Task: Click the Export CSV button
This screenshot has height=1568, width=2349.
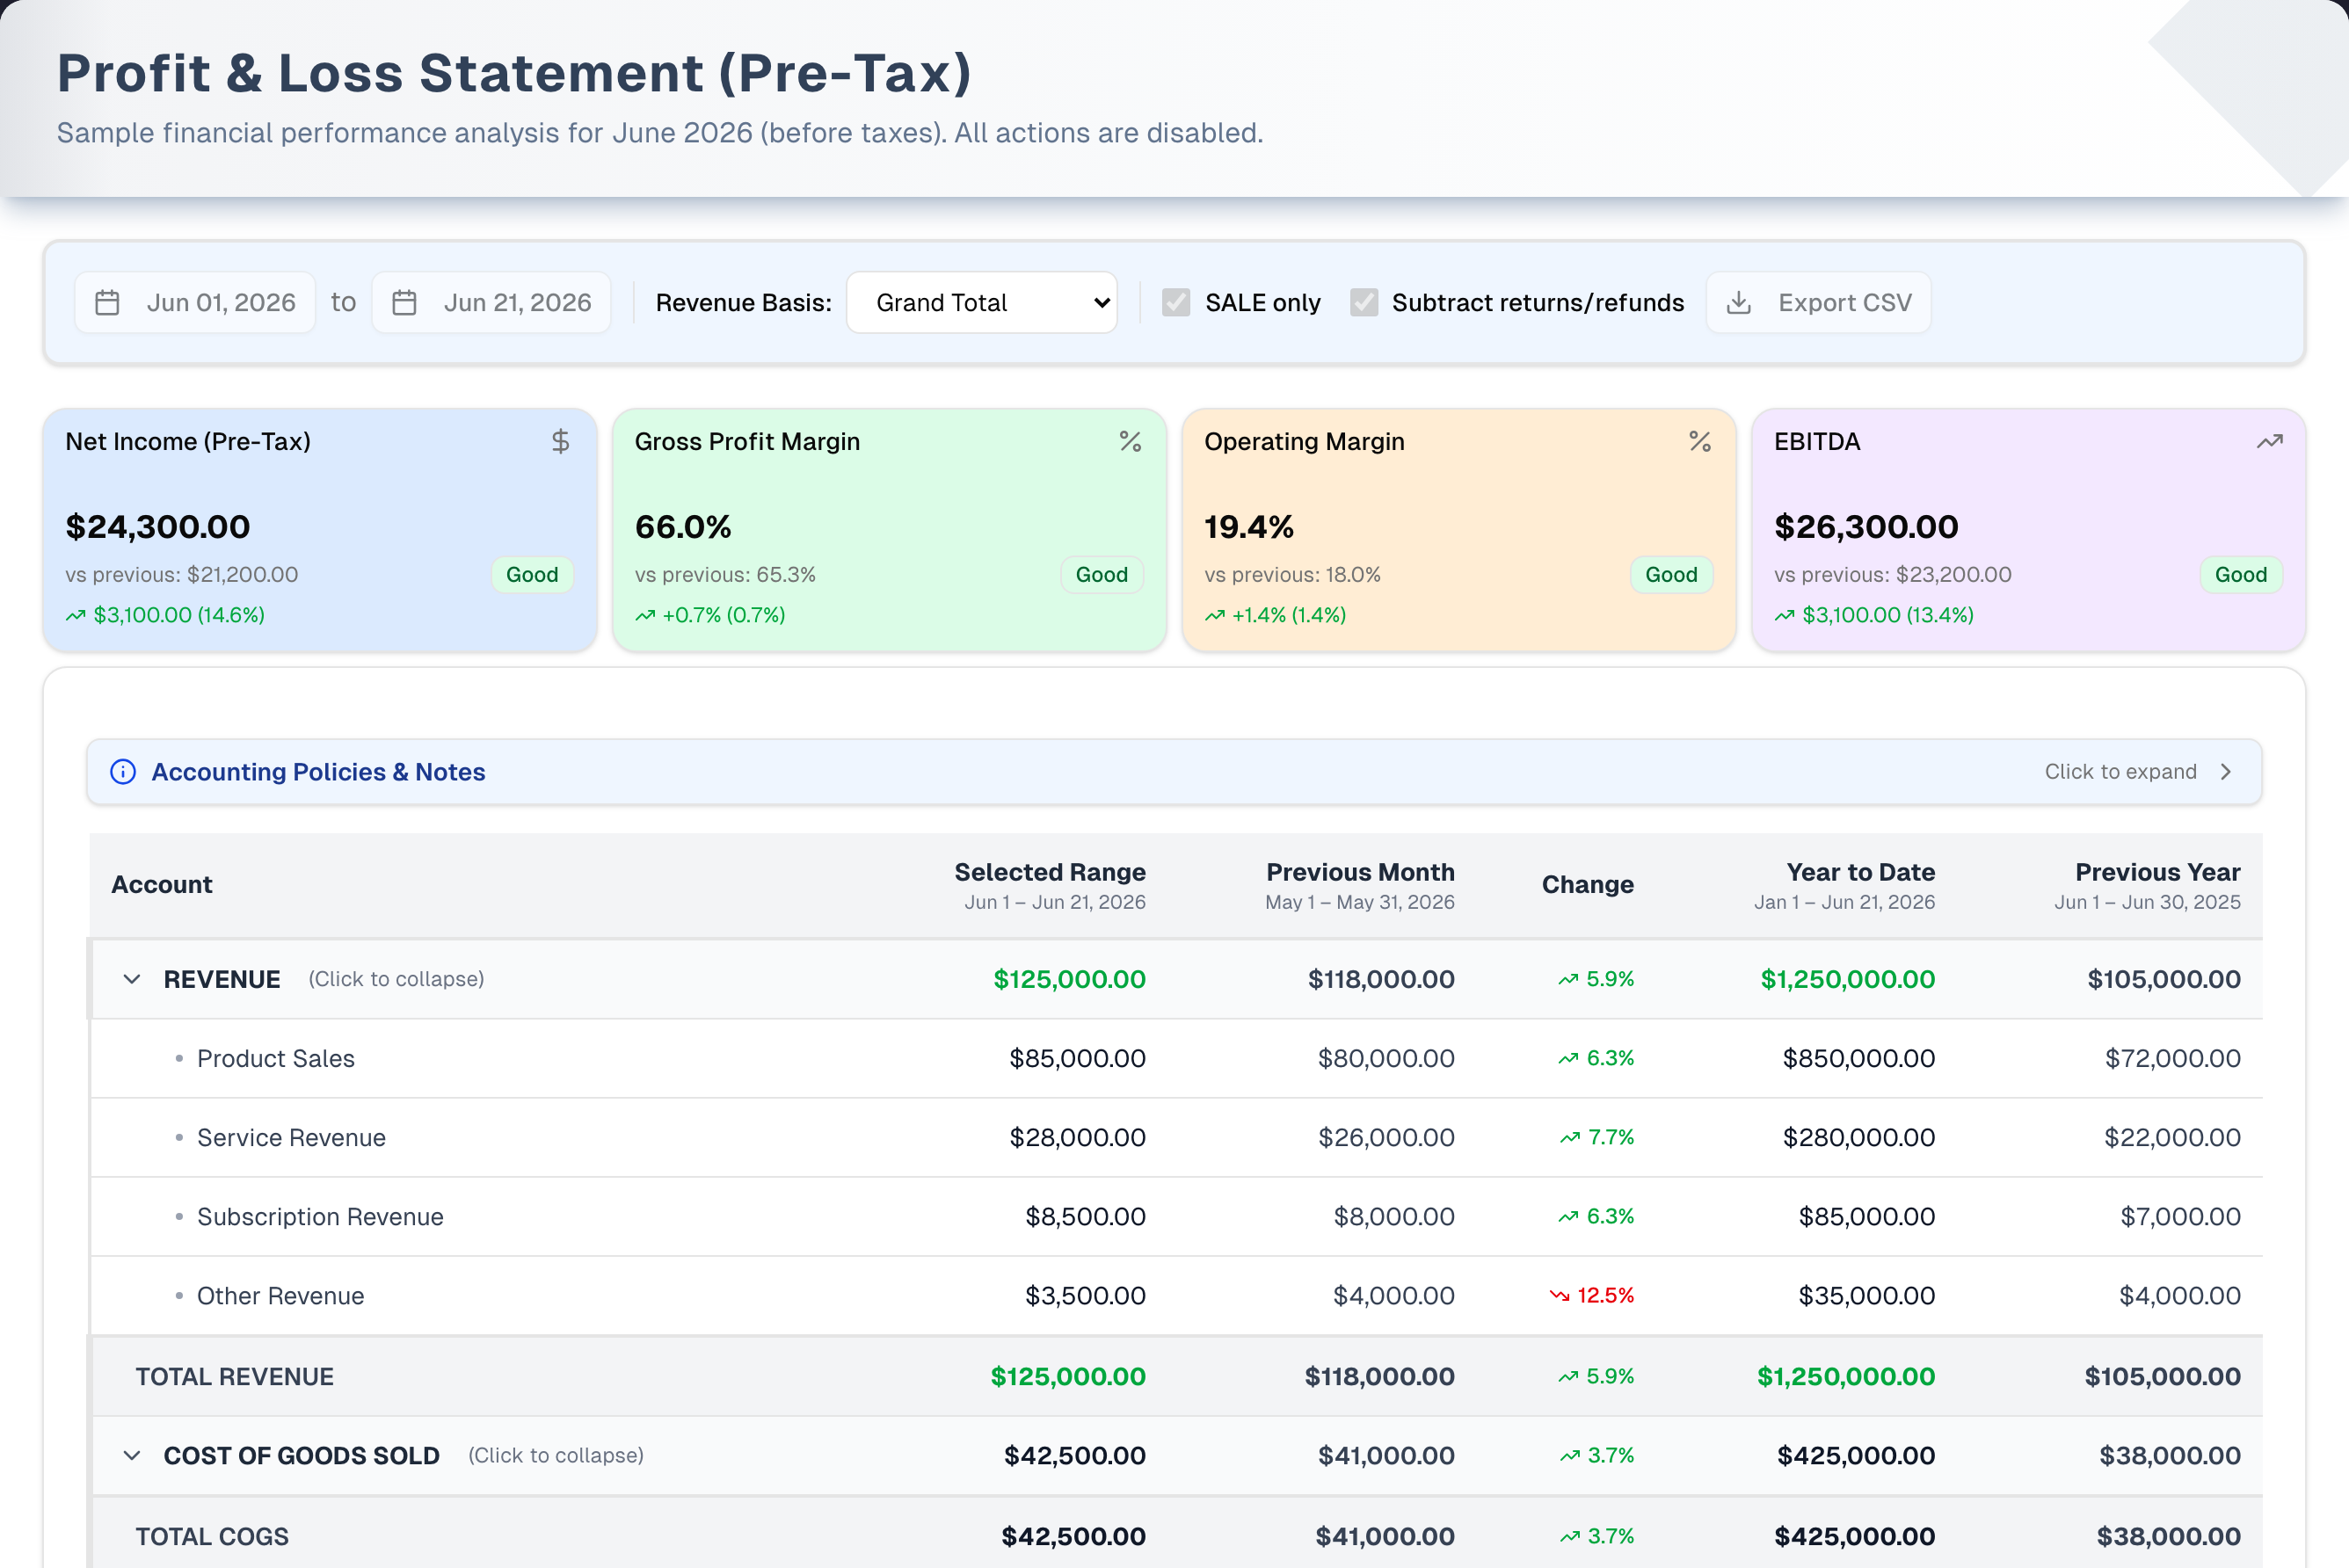Action: [x=1817, y=302]
